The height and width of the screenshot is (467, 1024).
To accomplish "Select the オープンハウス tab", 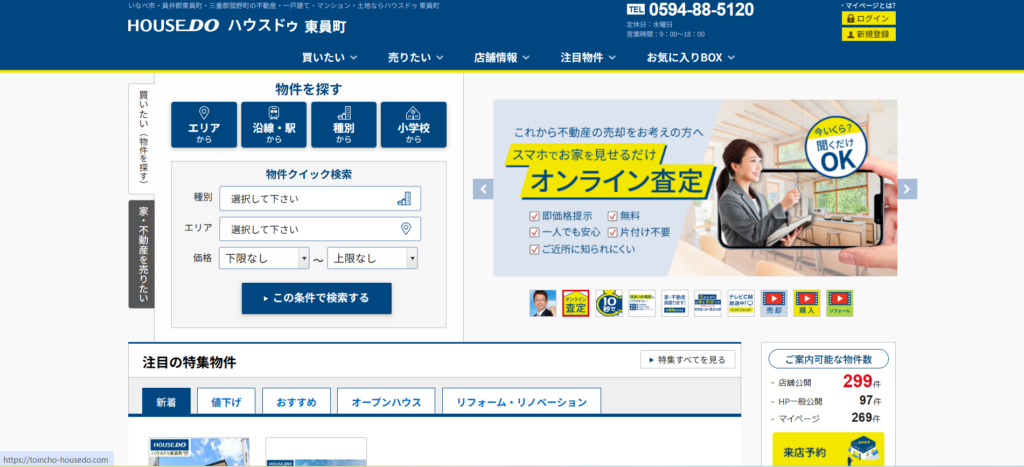I will click(387, 402).
